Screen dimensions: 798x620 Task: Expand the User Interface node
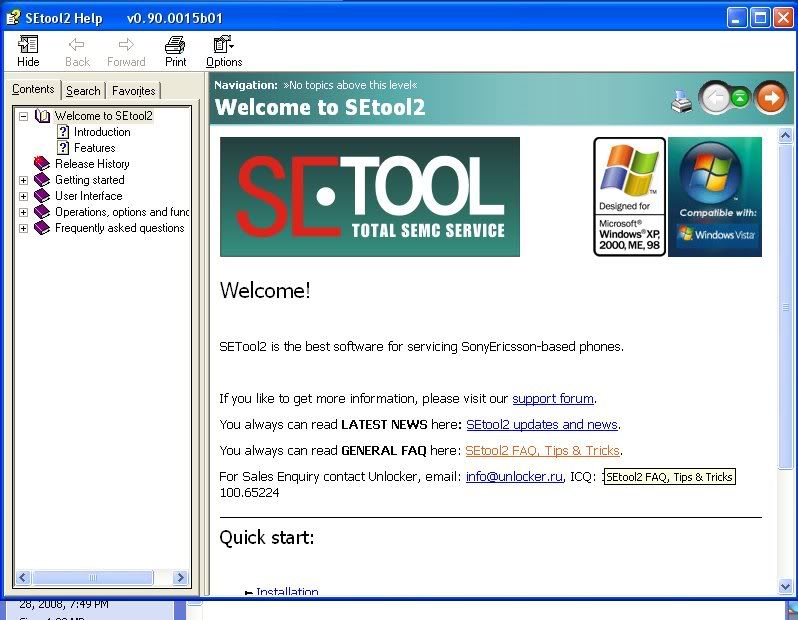pos(23,196)
